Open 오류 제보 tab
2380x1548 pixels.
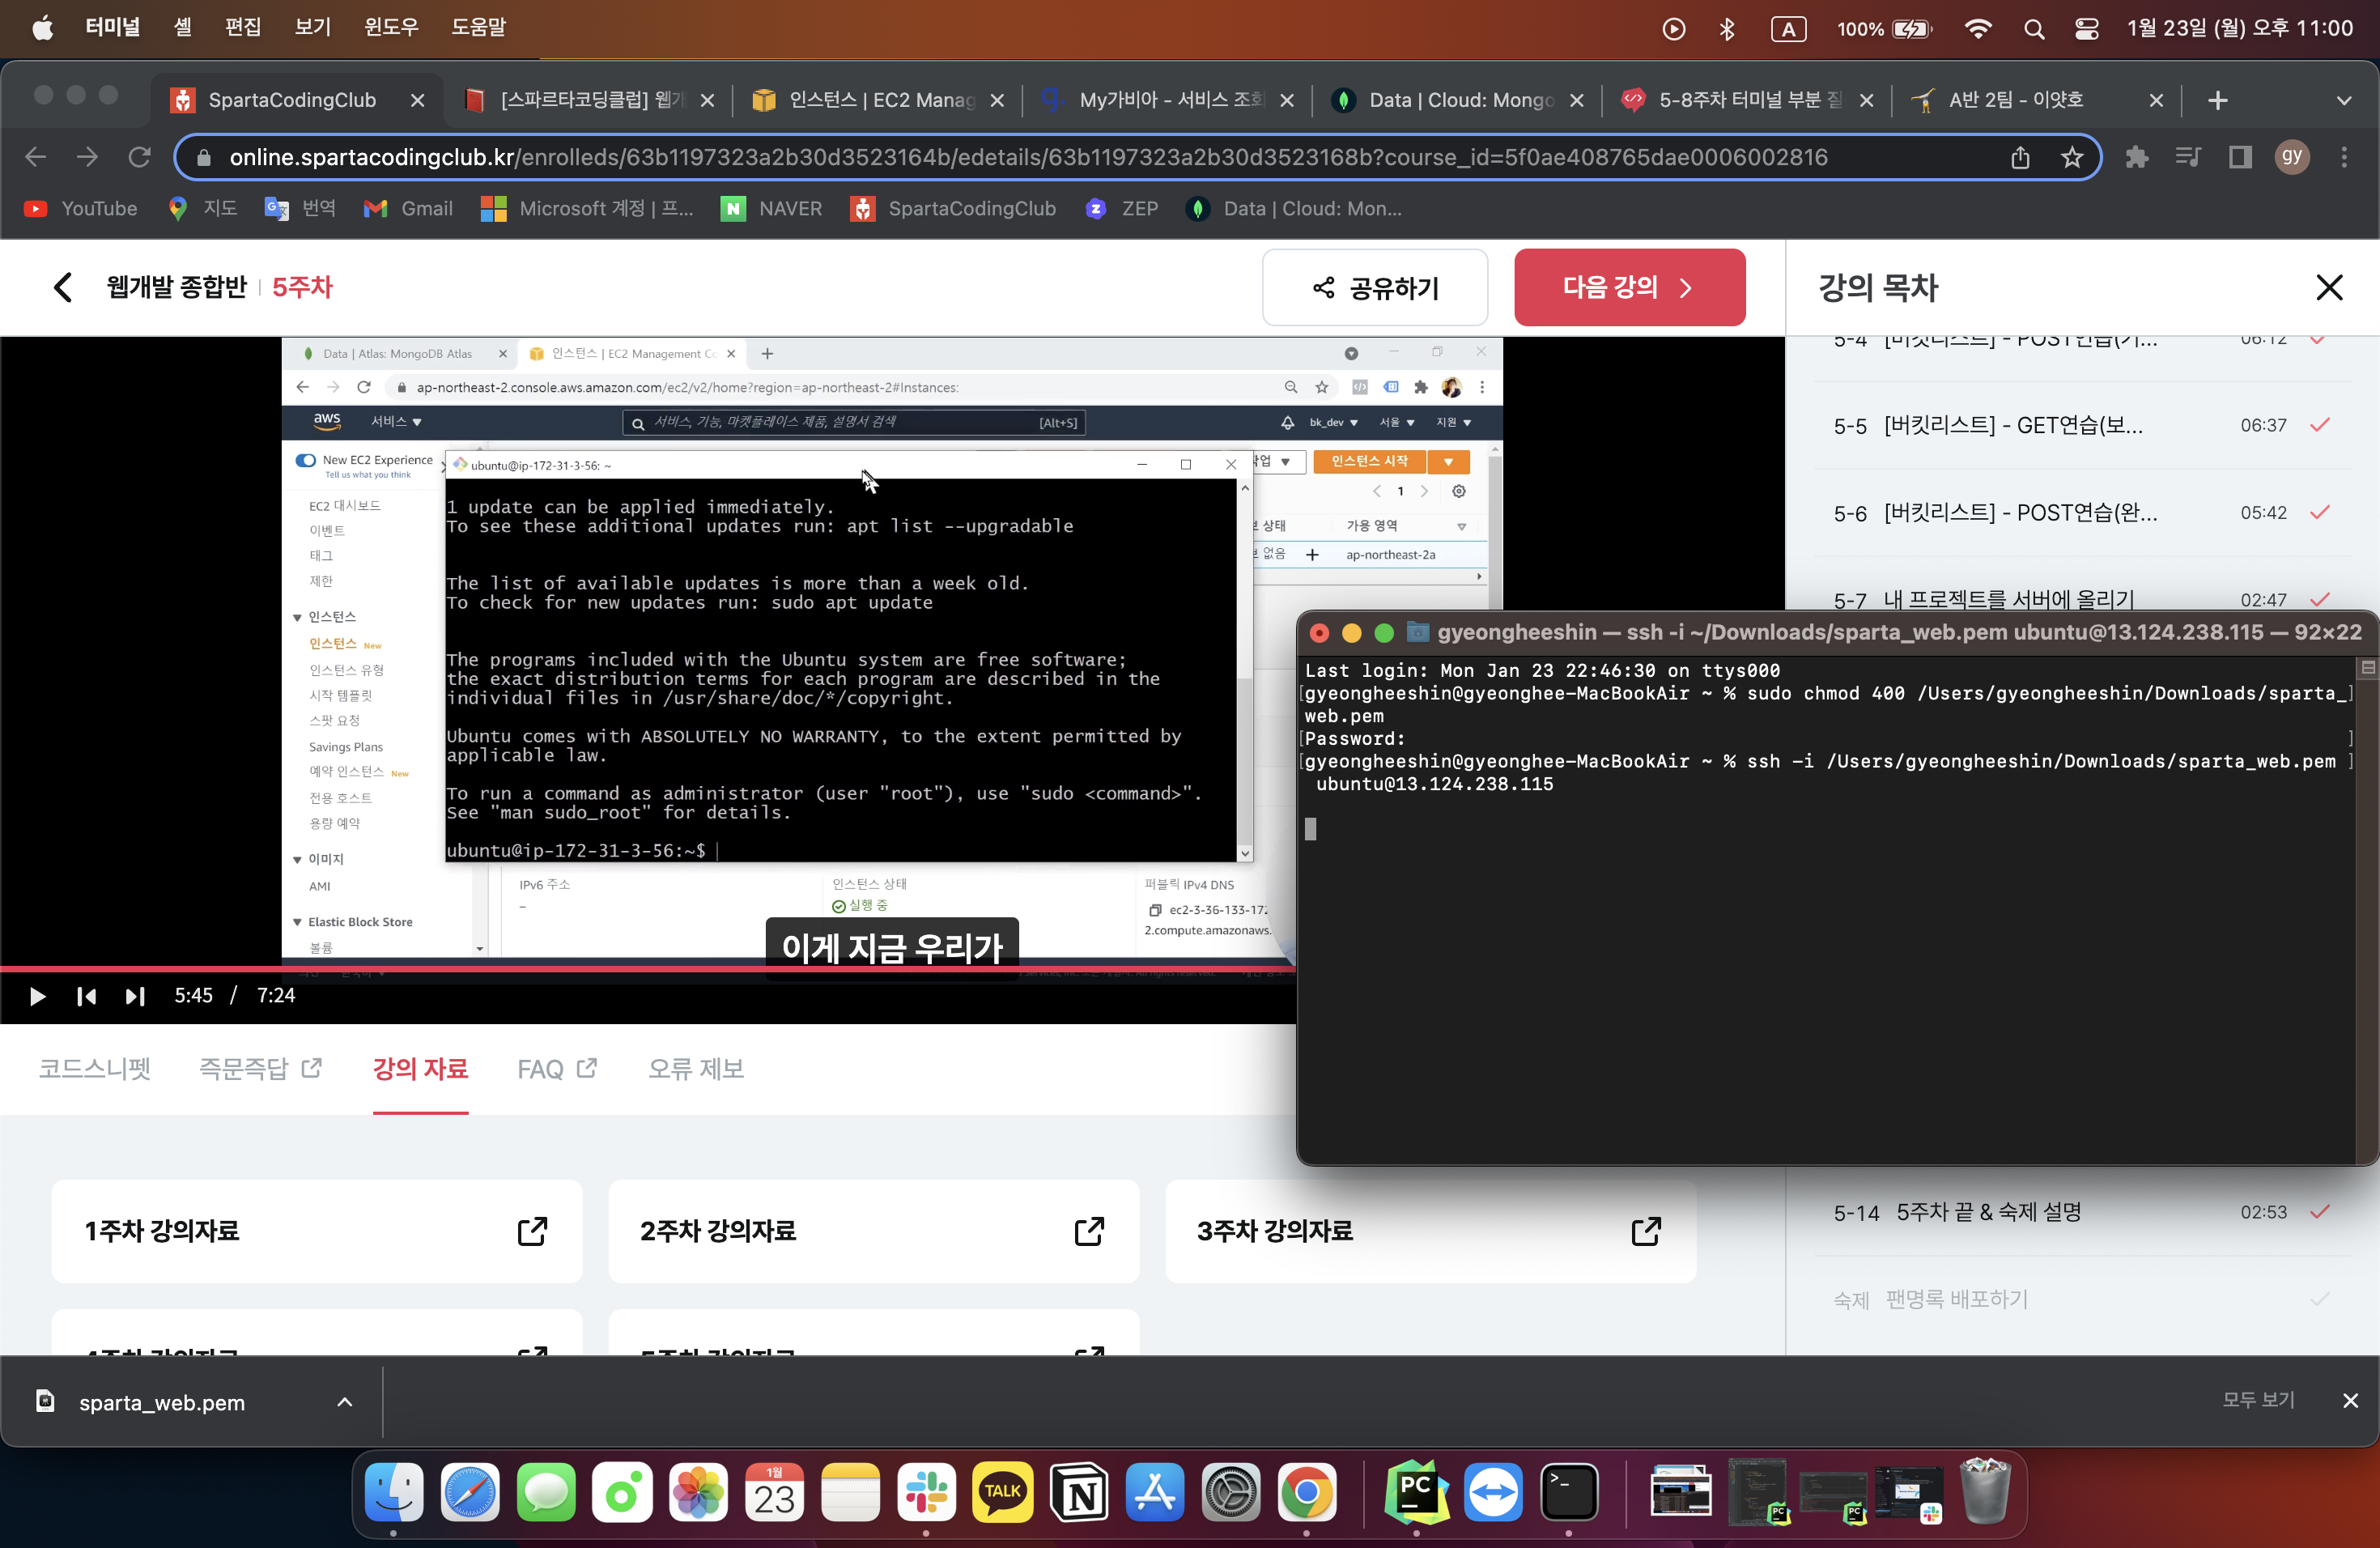(x=696, y=1069)
